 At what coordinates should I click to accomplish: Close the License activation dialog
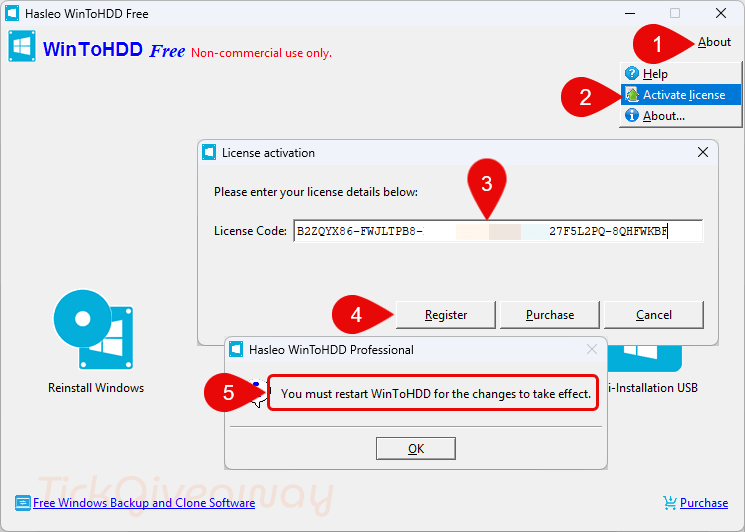point(703,152)
